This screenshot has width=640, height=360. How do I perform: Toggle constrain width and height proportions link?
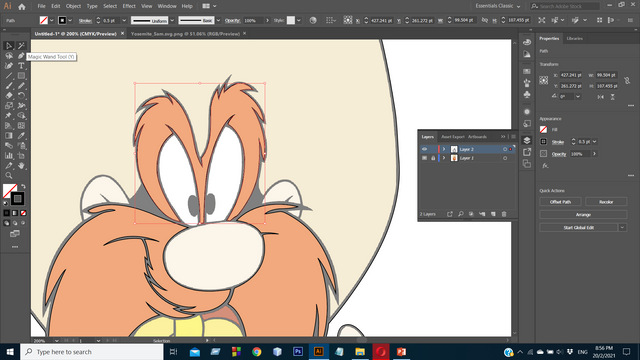[627, 80]
